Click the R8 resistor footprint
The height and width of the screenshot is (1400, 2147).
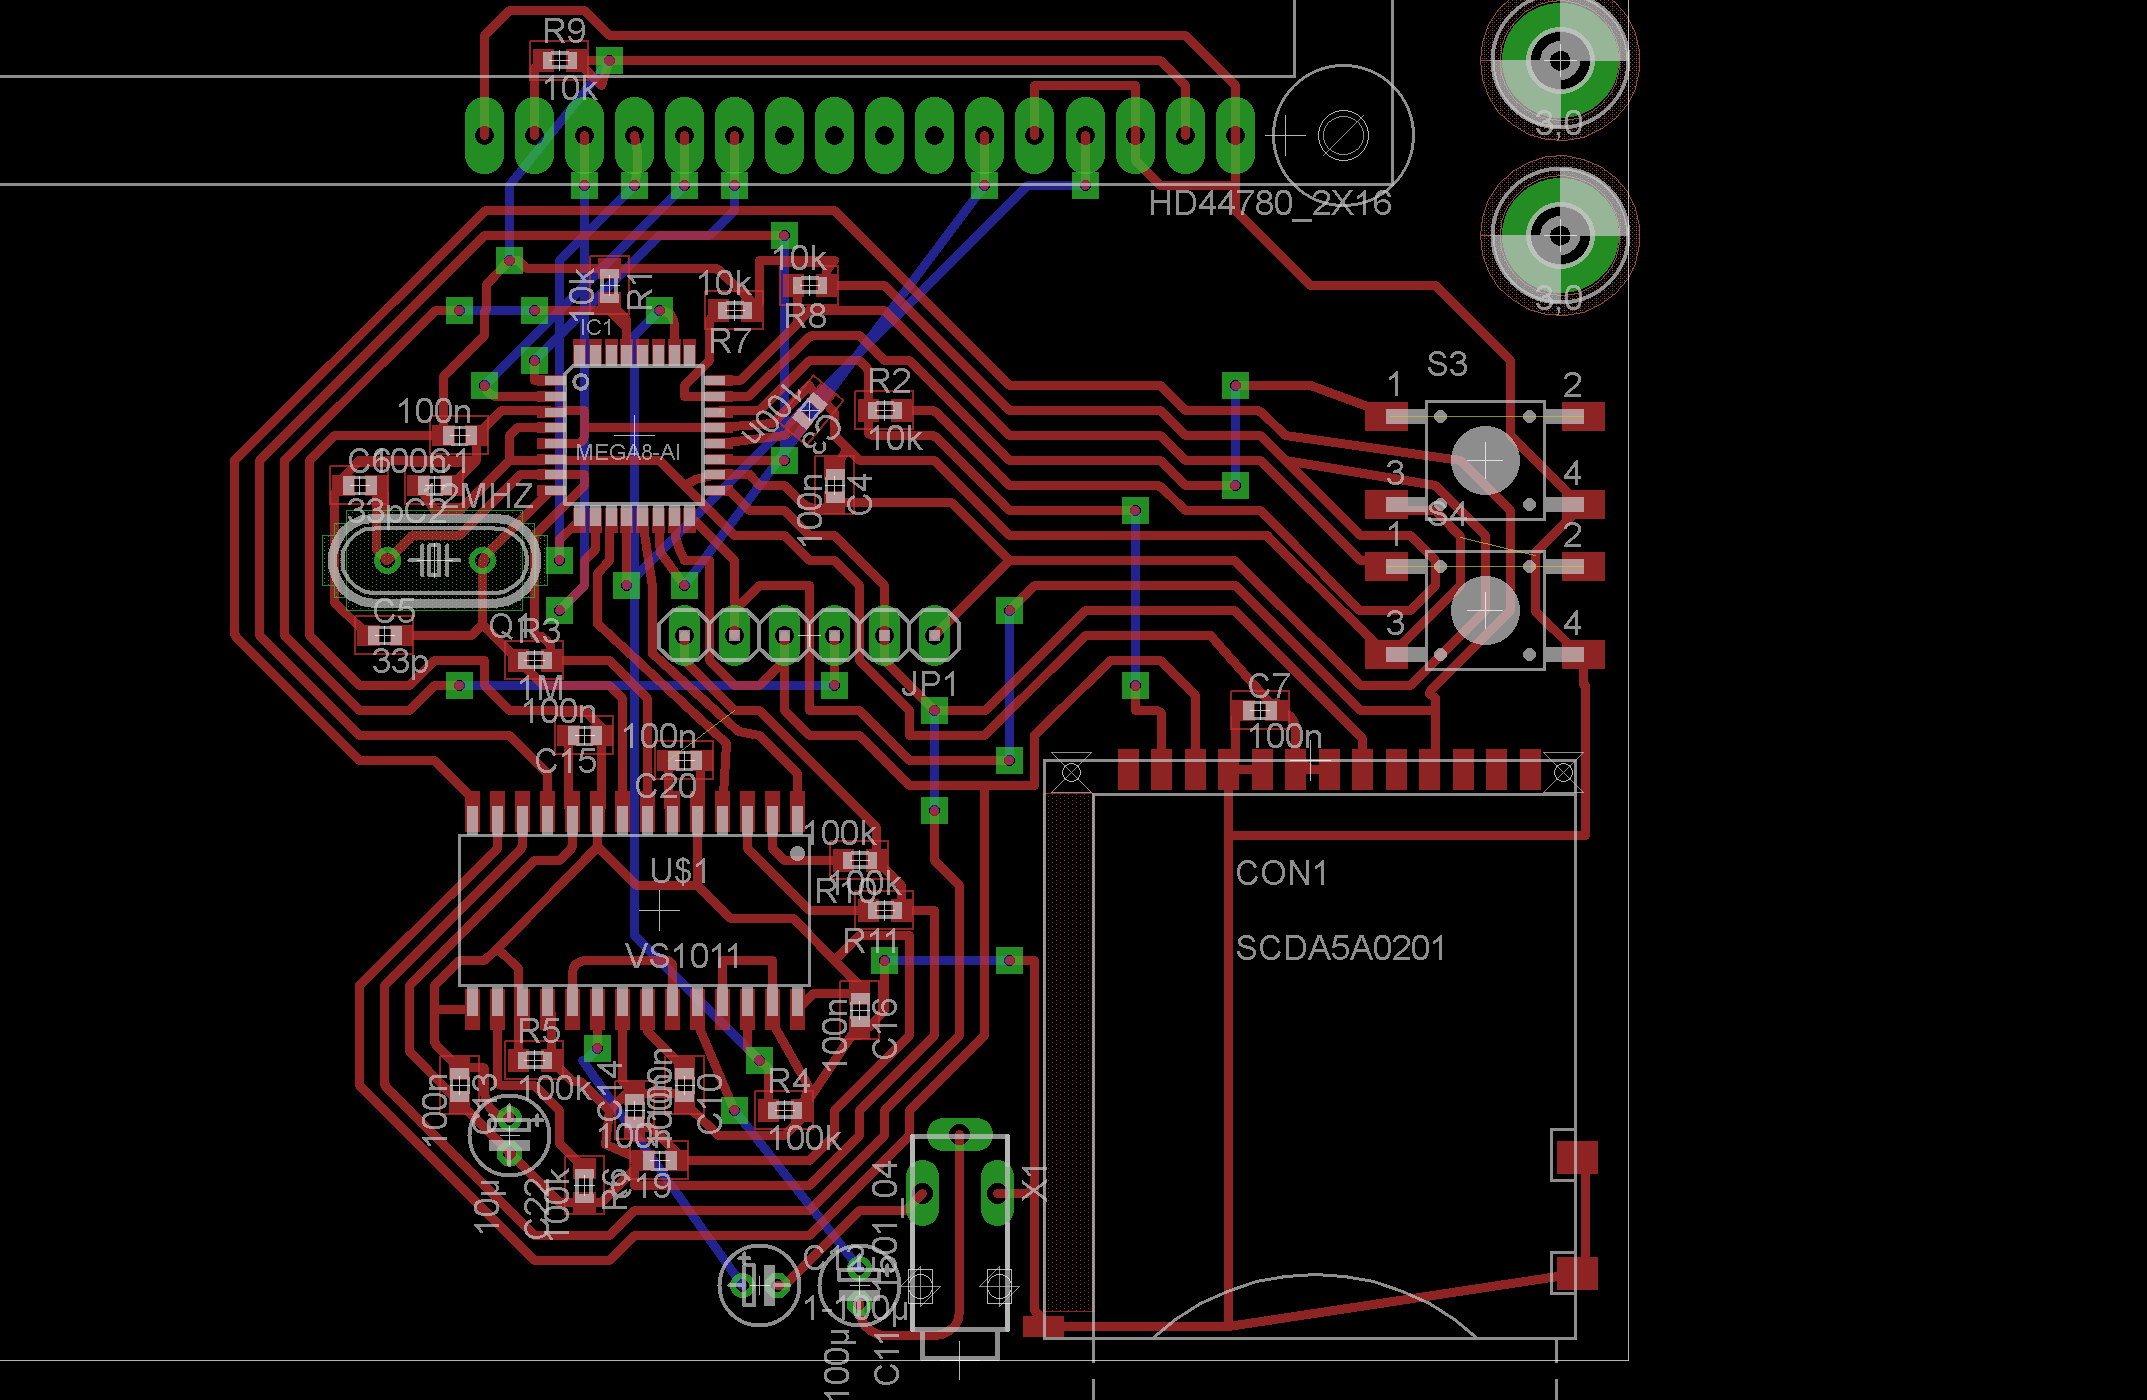tap(810, 286)
